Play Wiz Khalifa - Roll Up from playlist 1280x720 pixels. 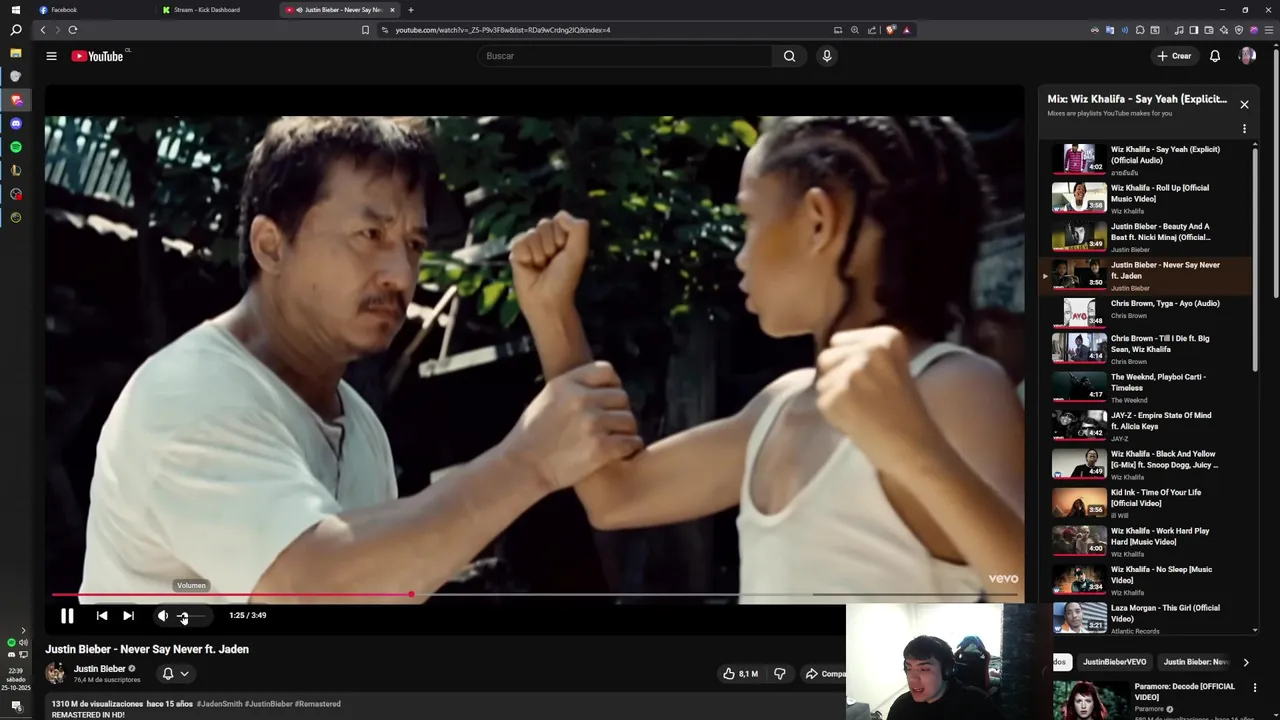coord(1145,198)
